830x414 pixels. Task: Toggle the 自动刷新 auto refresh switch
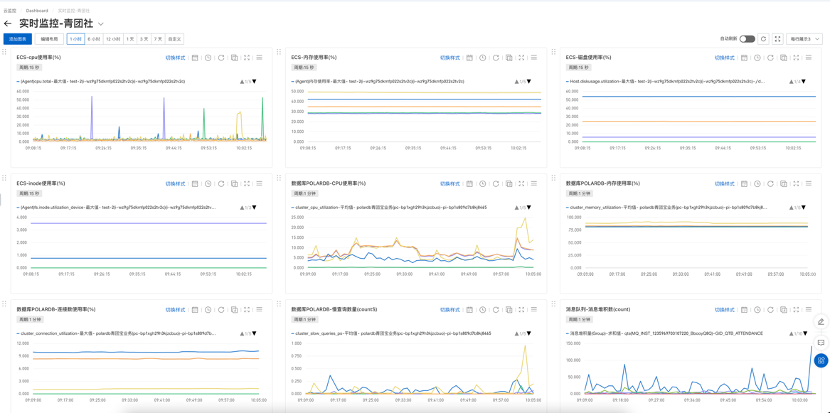[x=747, y=38]
